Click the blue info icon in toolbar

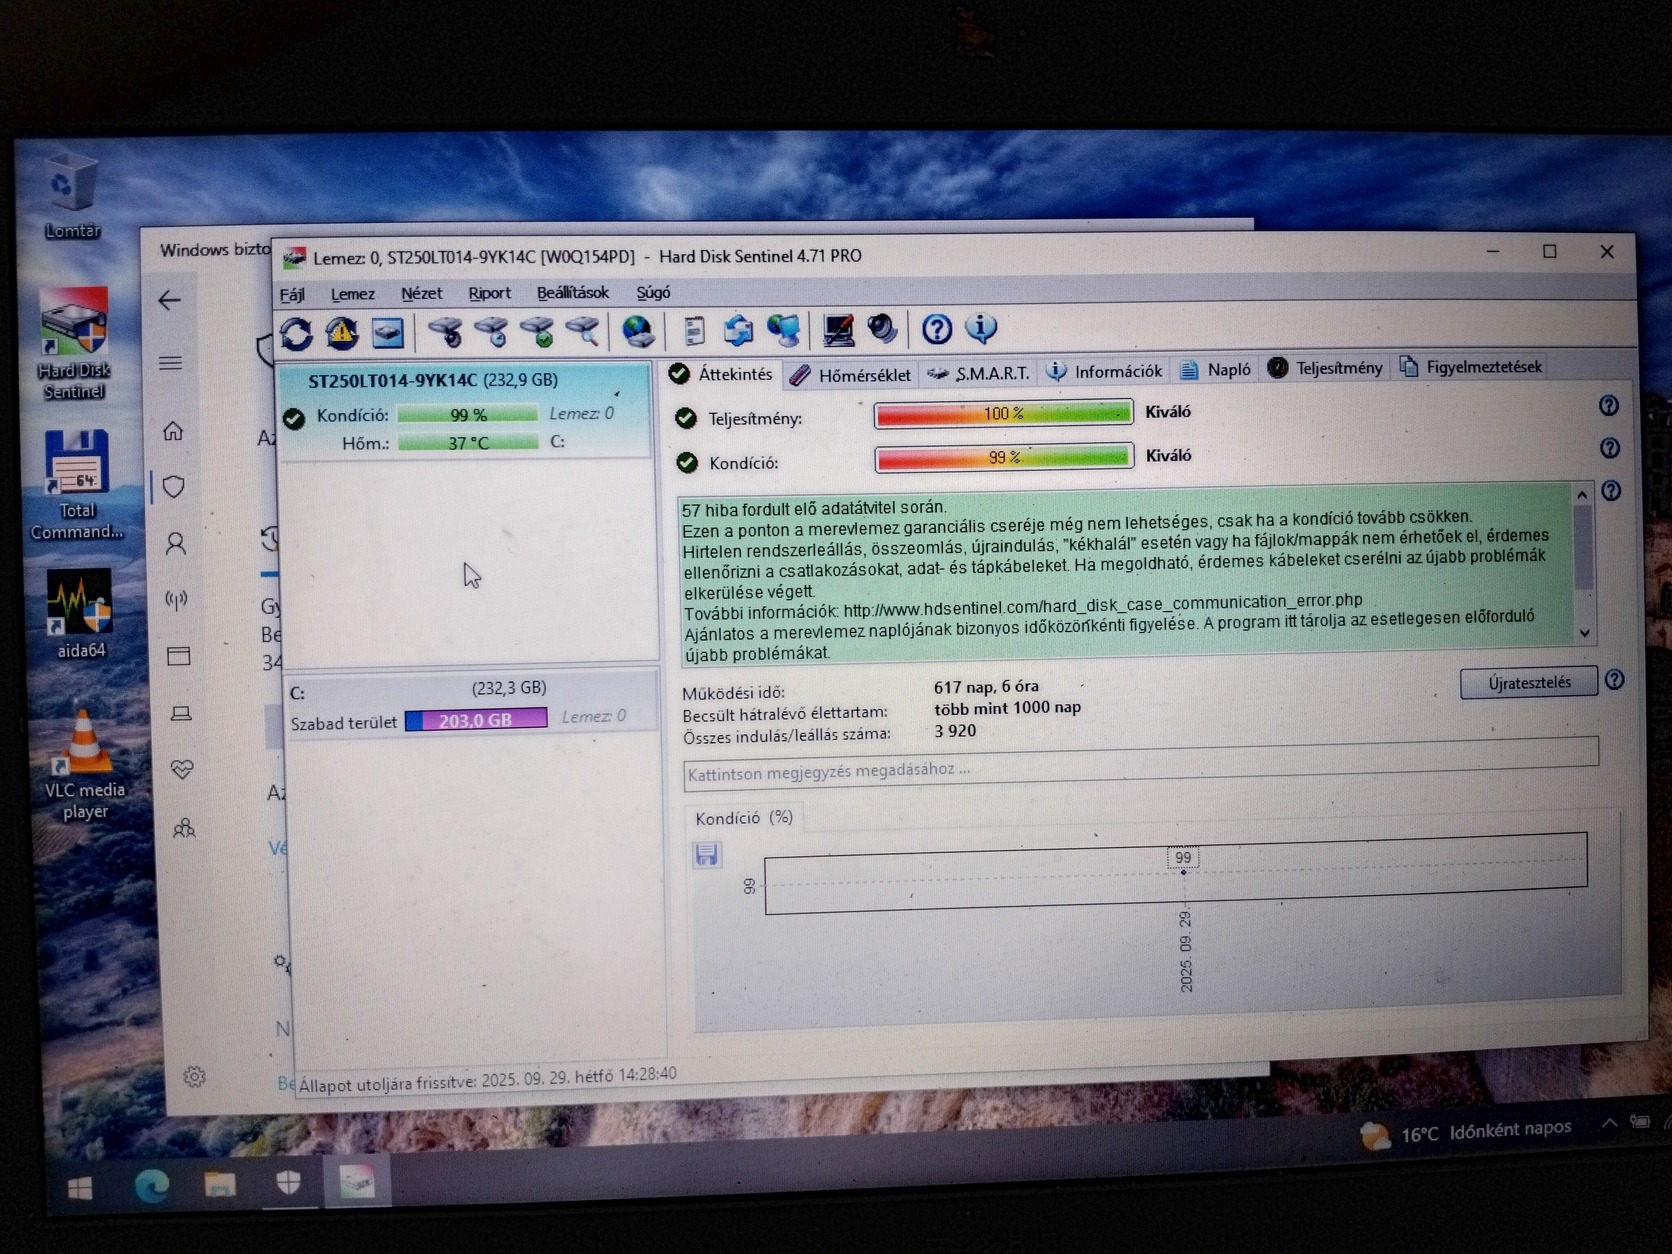[x=980, y=328]
